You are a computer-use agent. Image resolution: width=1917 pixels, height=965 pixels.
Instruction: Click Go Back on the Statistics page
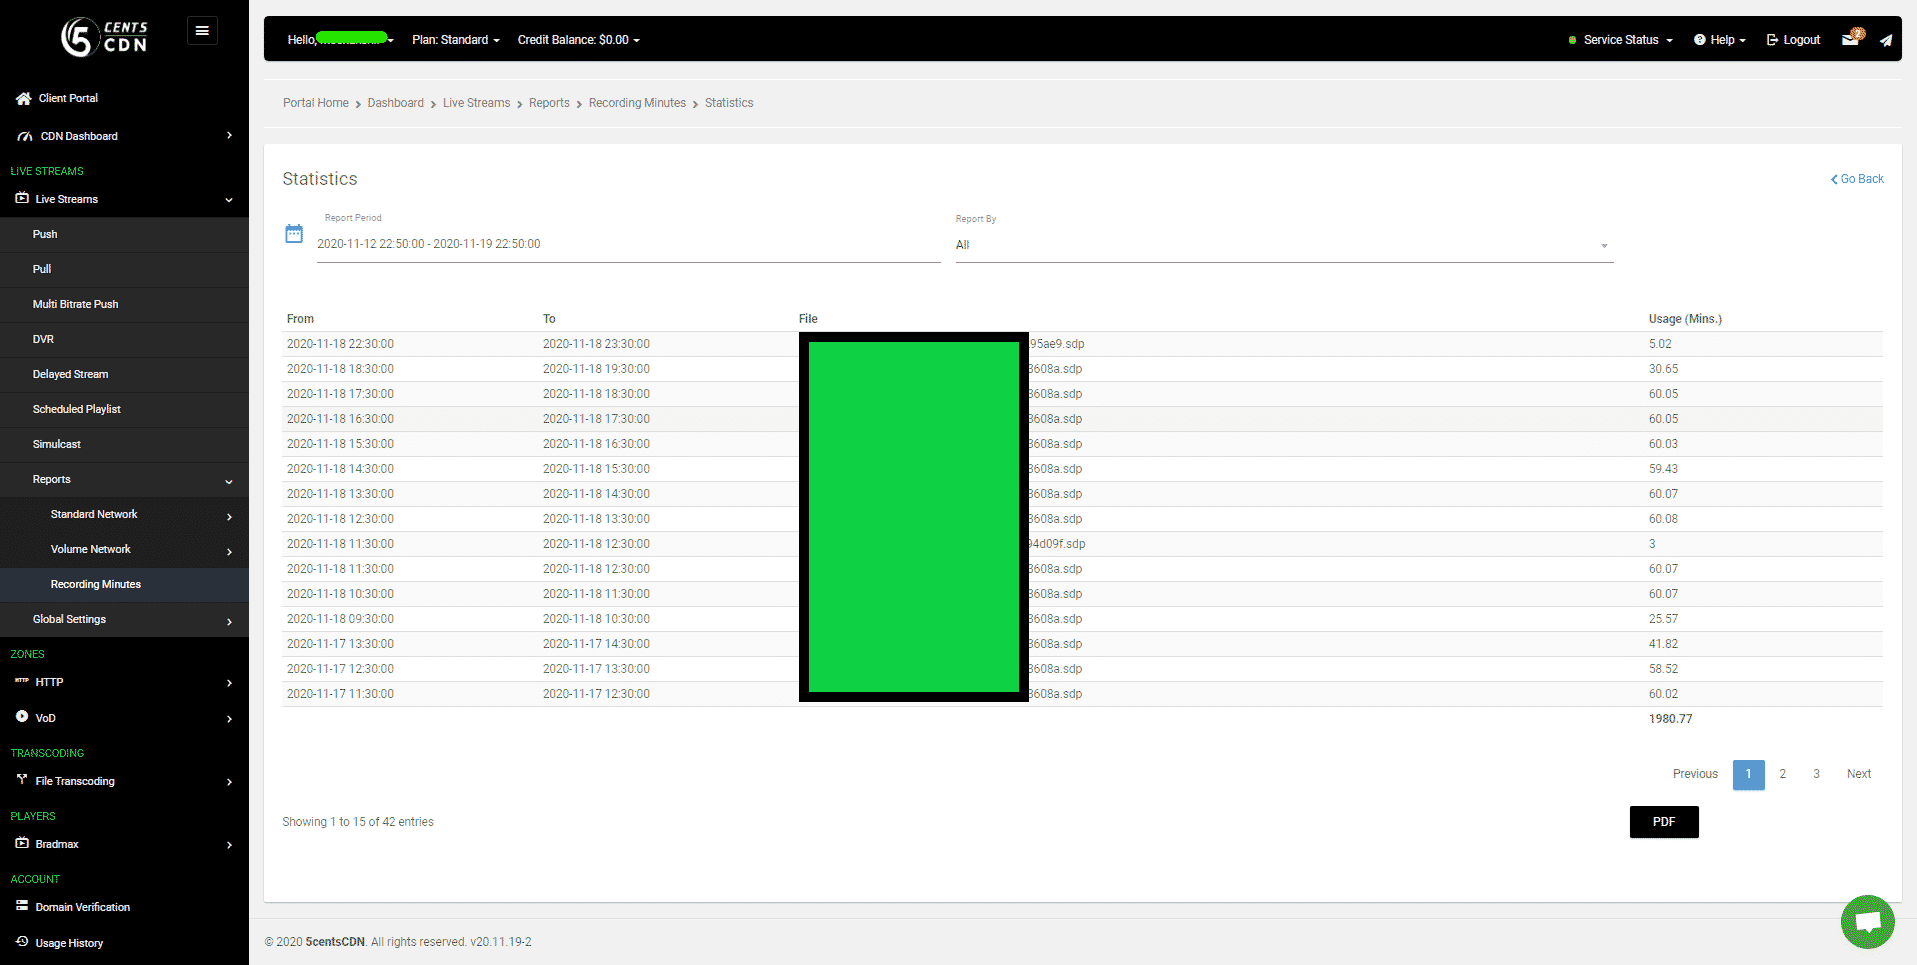(1857, 178)
